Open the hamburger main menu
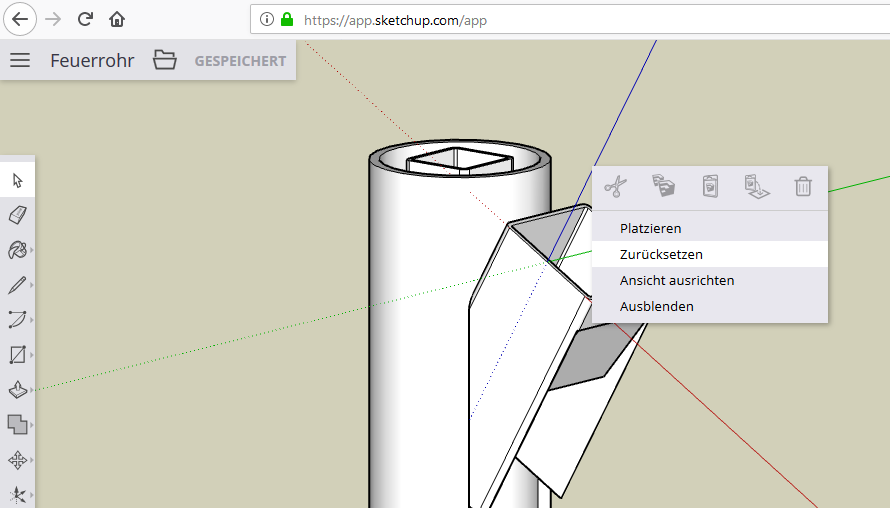The image size is (890, 508). coord(20,60)
